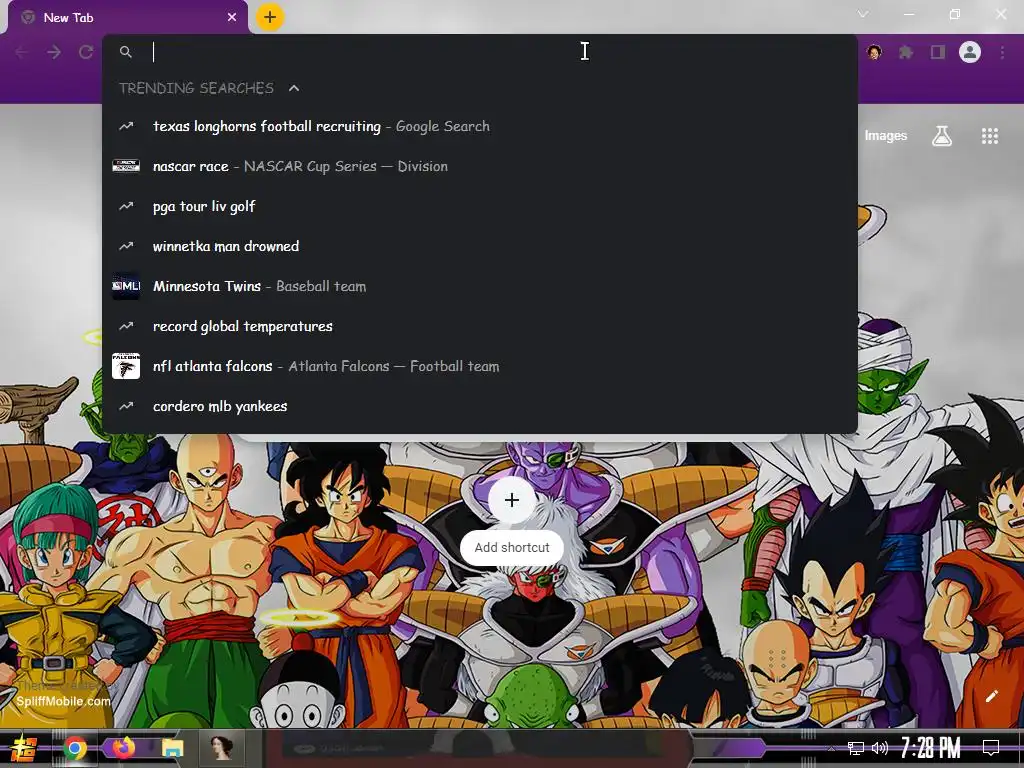Click the trend arrow beside texas longhorns

[x=126, y=126]
